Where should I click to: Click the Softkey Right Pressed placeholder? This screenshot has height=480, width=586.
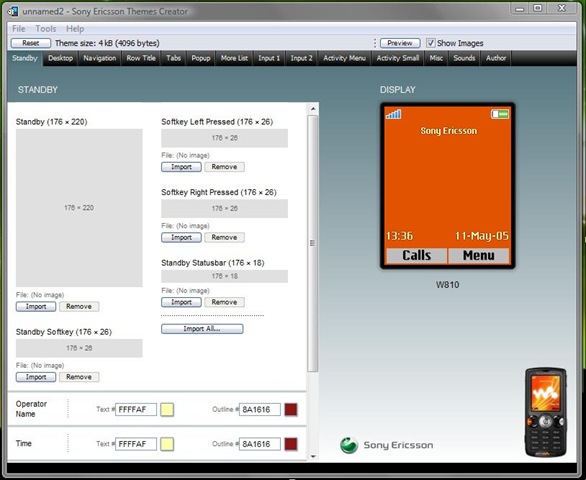click(224, 208)
